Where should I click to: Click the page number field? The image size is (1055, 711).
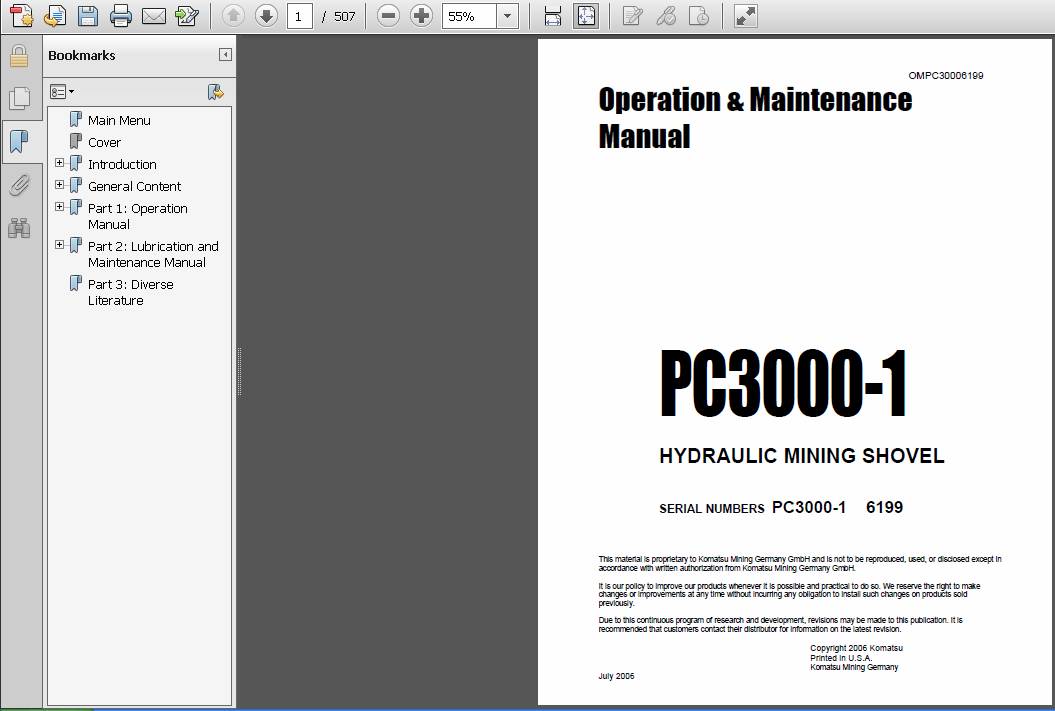point(299,16)
